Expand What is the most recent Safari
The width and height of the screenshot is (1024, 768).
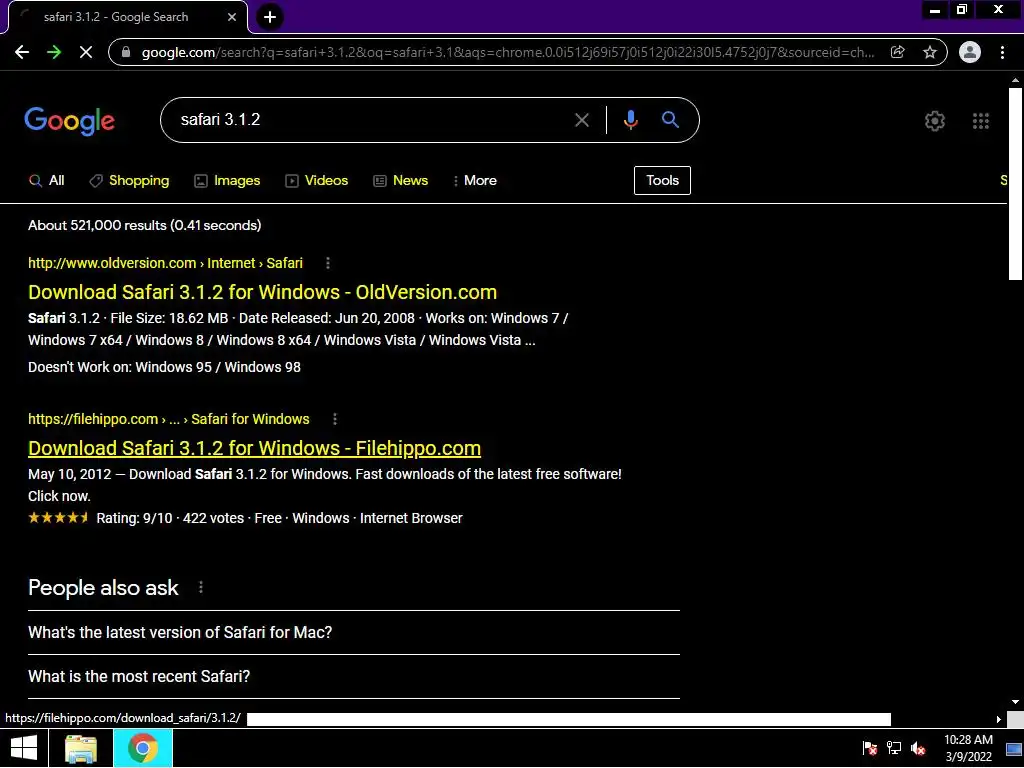[x=354, y=677]
